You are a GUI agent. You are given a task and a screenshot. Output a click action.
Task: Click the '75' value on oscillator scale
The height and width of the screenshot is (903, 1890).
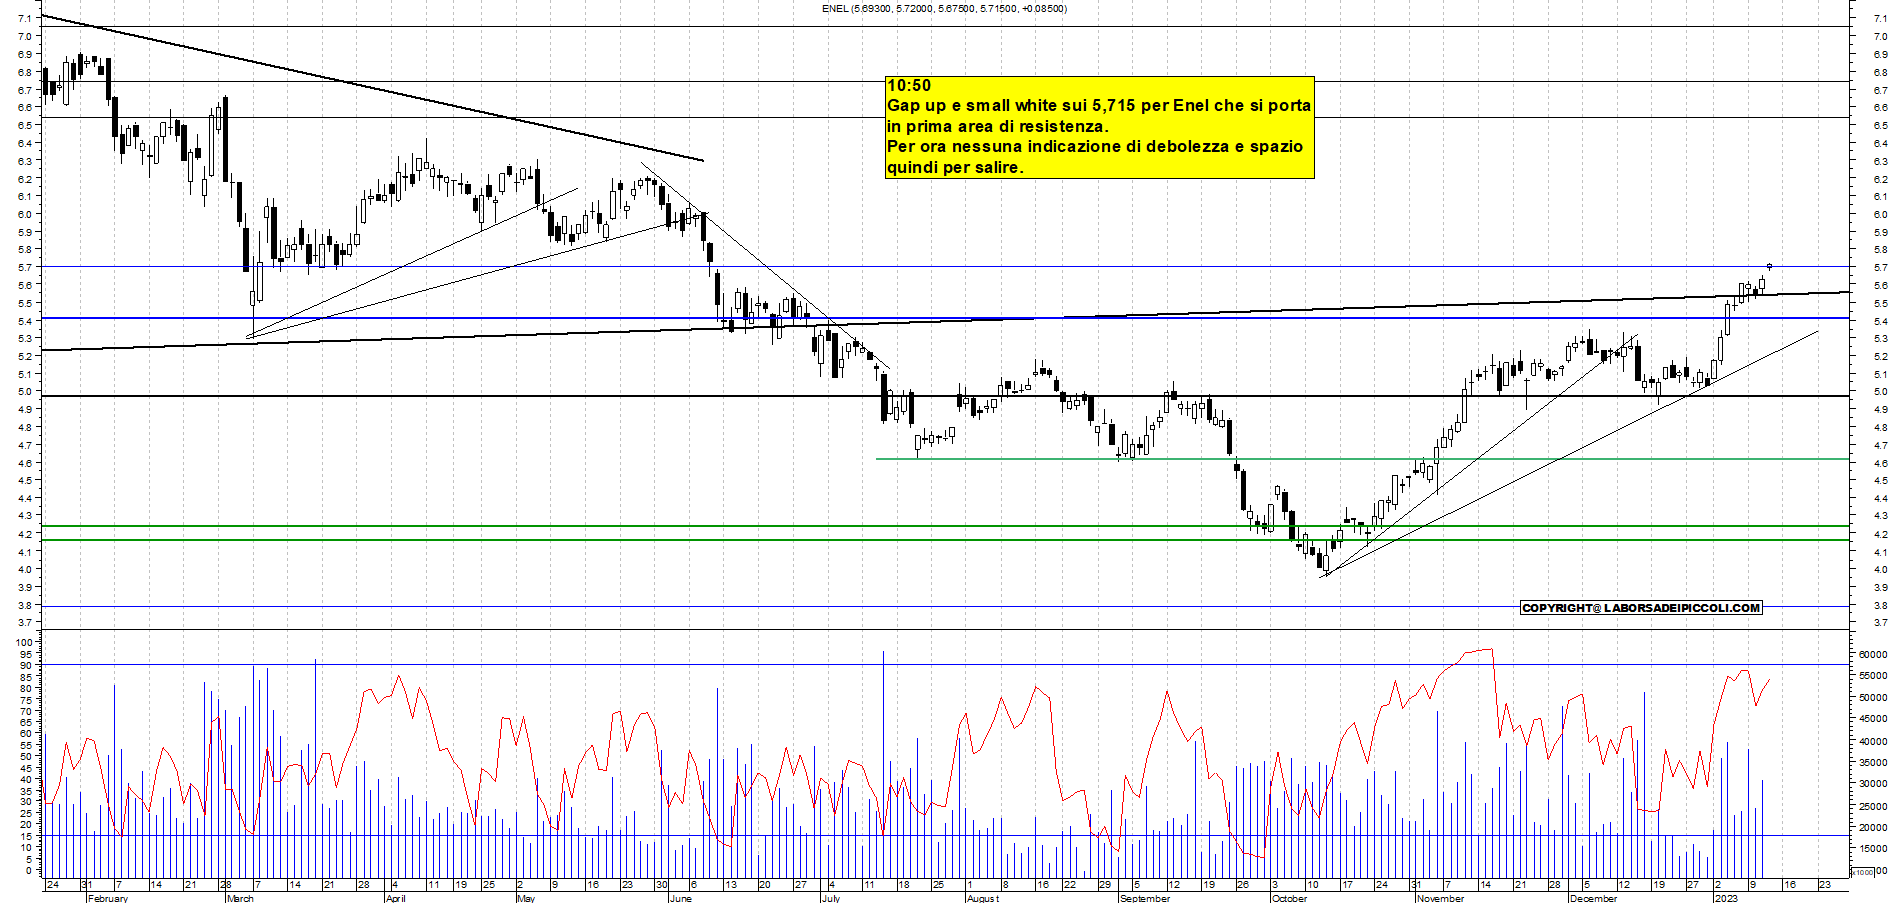click(27, 700)
